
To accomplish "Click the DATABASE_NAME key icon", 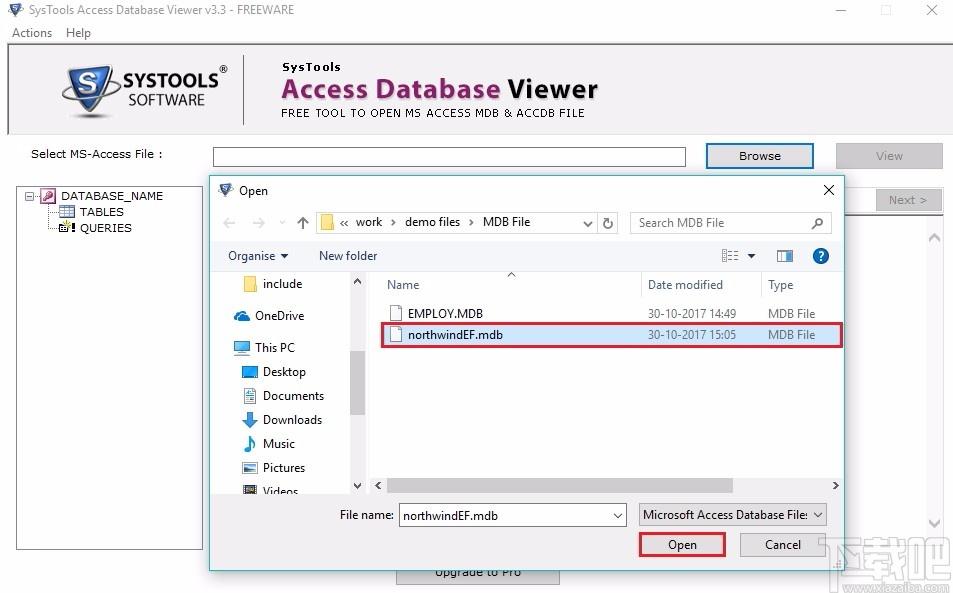I will (48, 196).
